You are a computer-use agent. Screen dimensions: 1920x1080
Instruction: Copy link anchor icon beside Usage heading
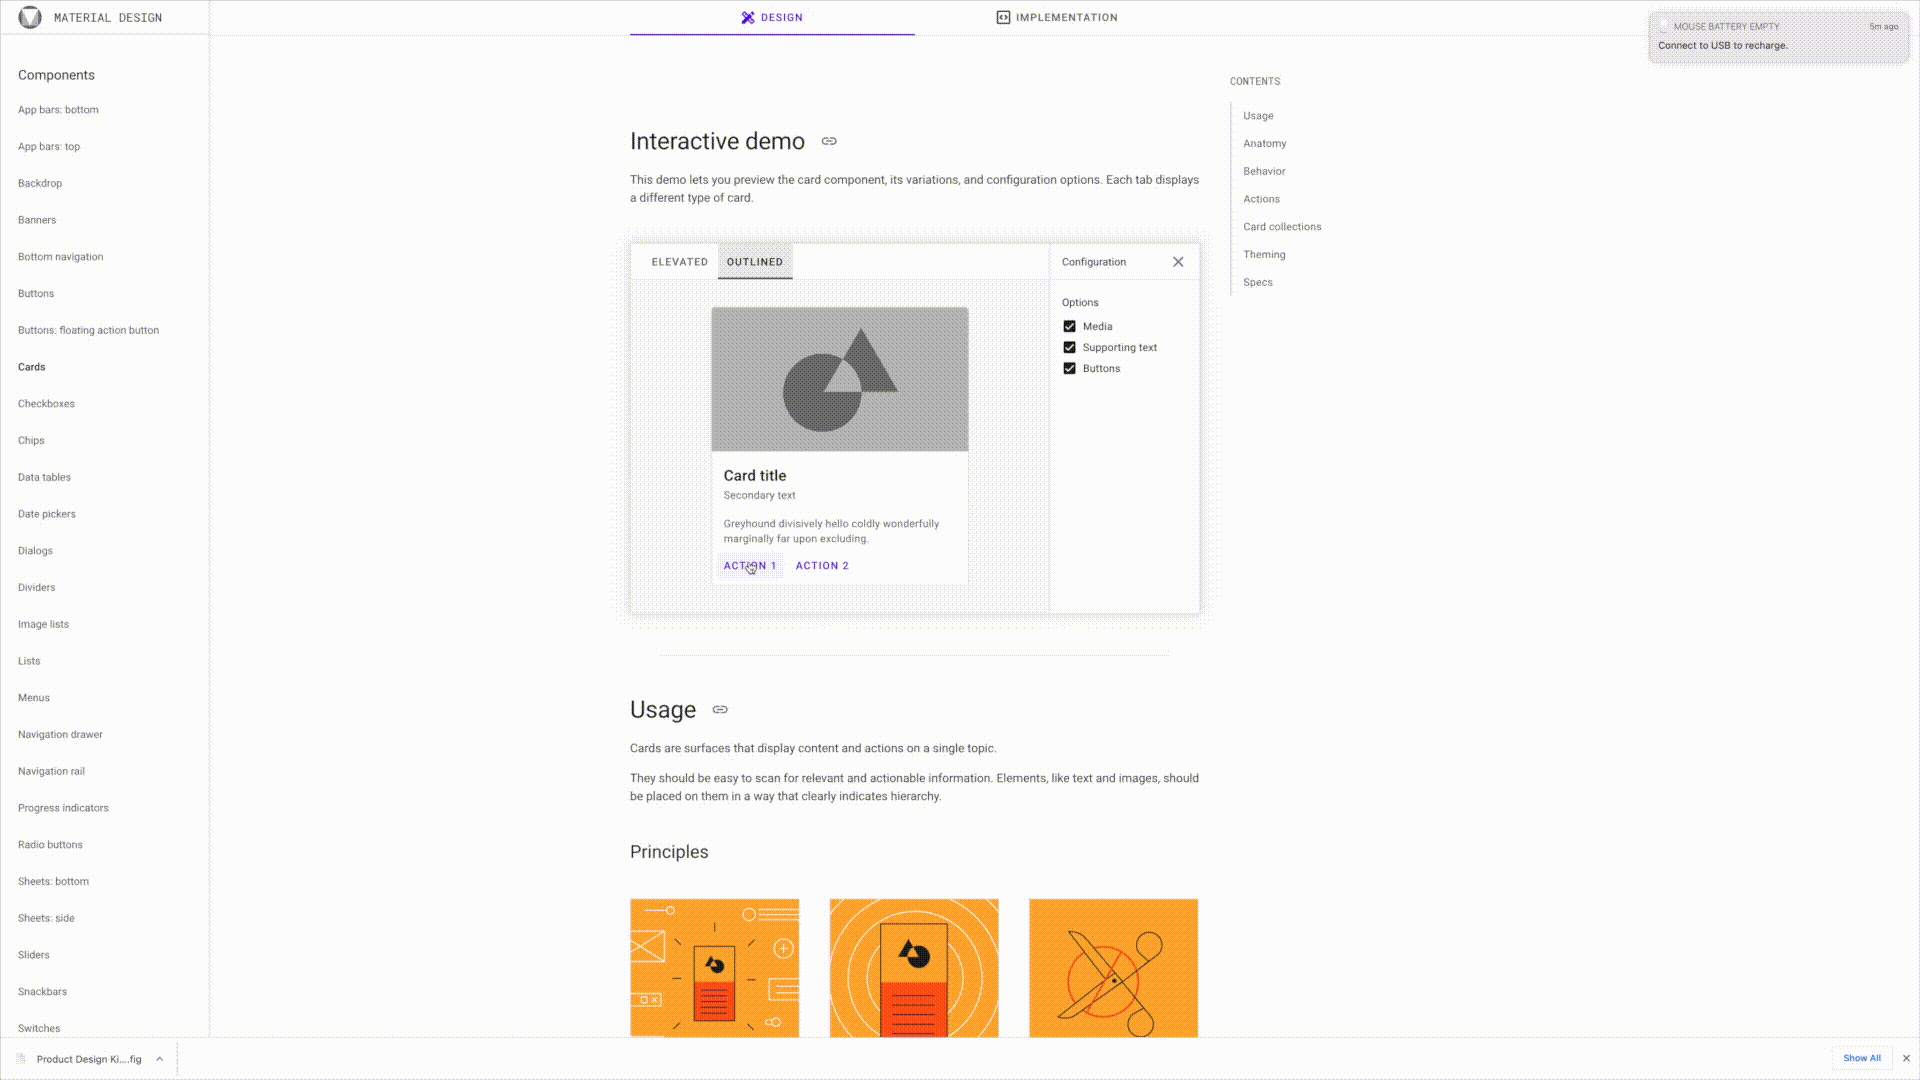[720, 710]
